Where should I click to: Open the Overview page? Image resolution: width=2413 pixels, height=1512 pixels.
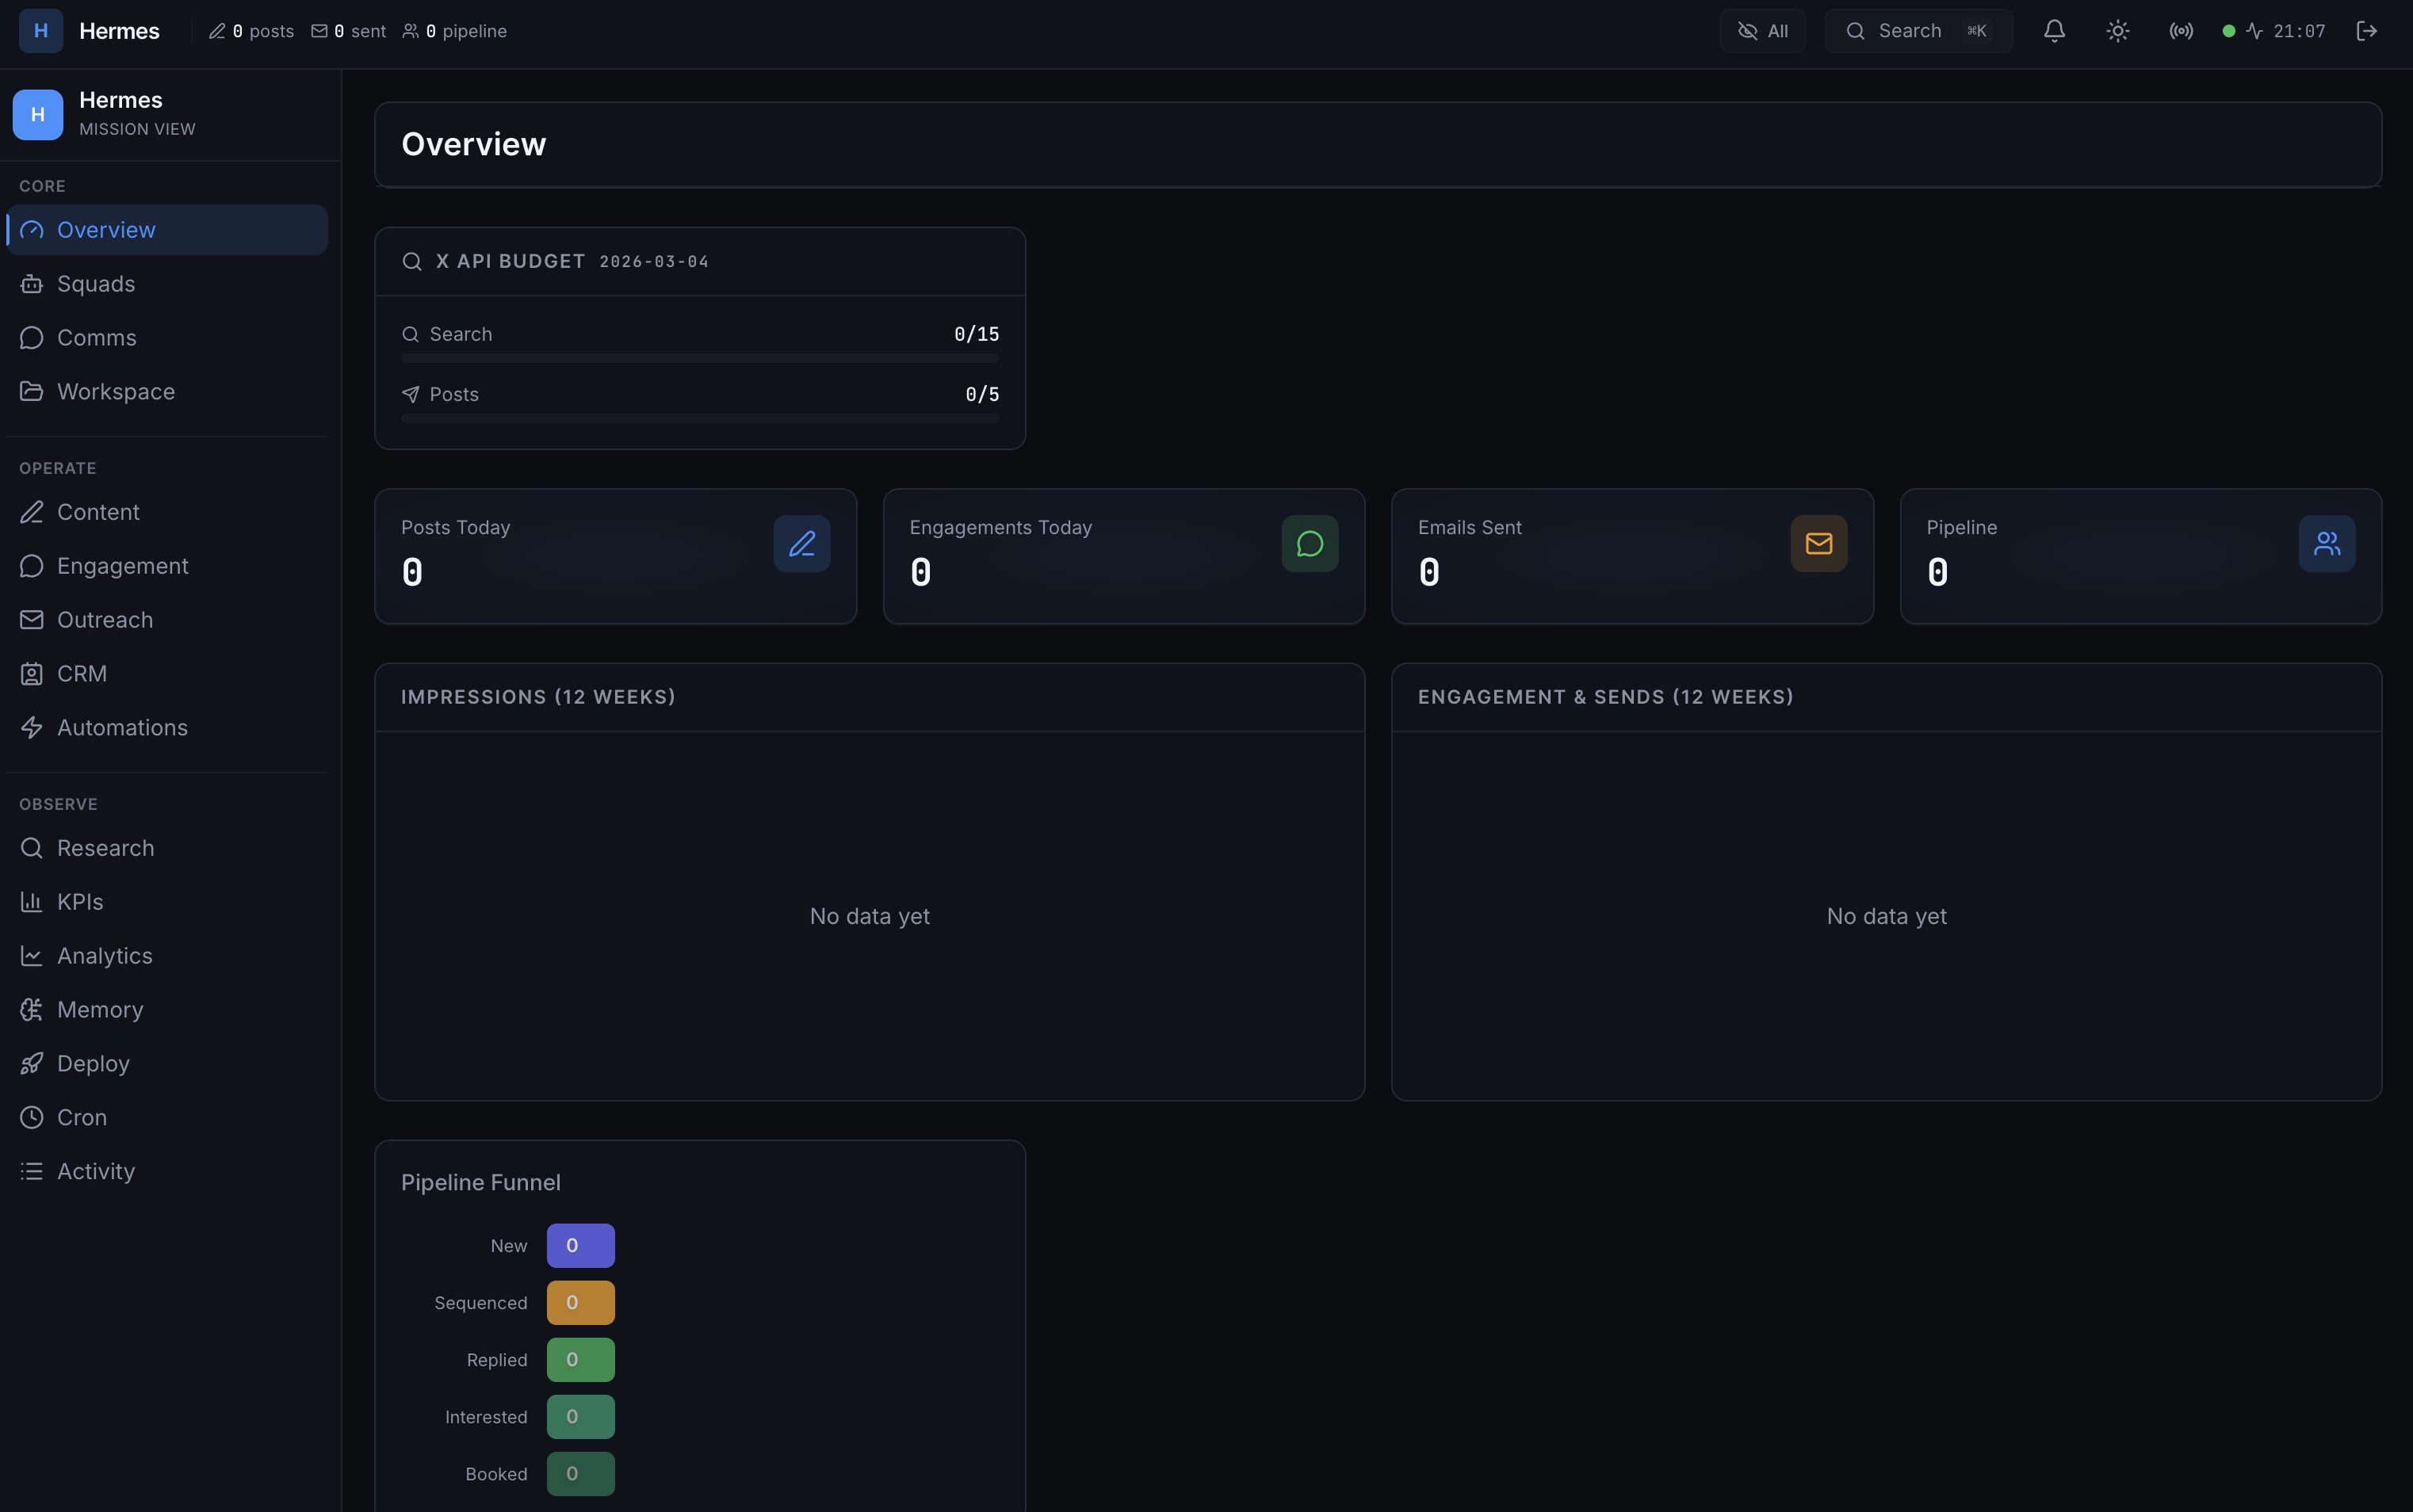[x=167, y=230]
